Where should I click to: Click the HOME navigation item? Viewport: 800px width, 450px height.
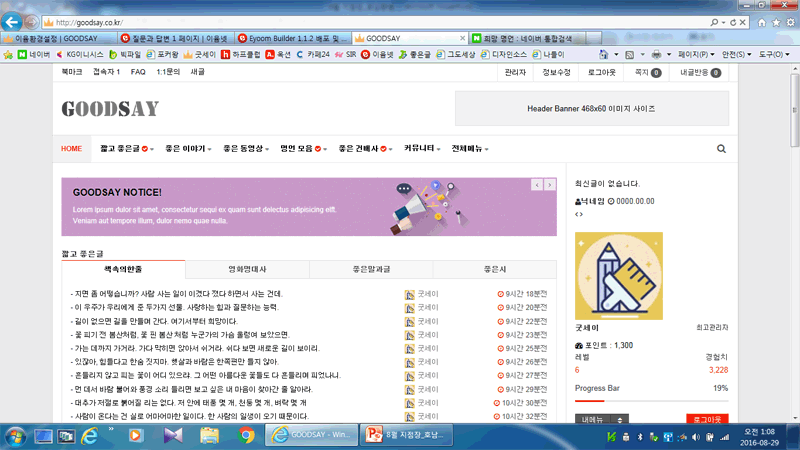(x=71, y=148)
